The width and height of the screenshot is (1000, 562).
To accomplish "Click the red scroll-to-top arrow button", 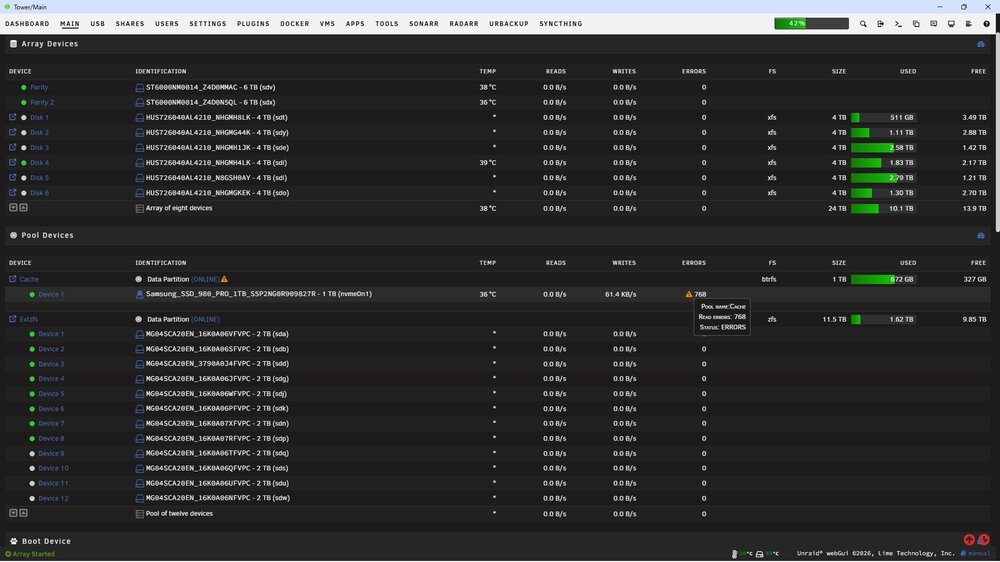I will [x=969, y=540].
